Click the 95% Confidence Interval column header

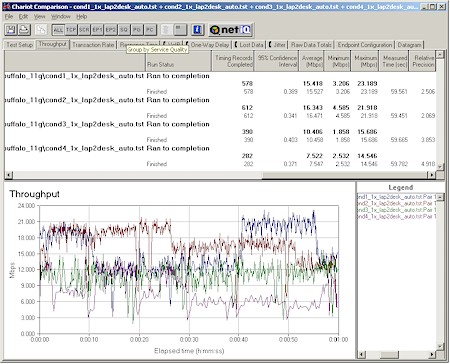(277, 61)
